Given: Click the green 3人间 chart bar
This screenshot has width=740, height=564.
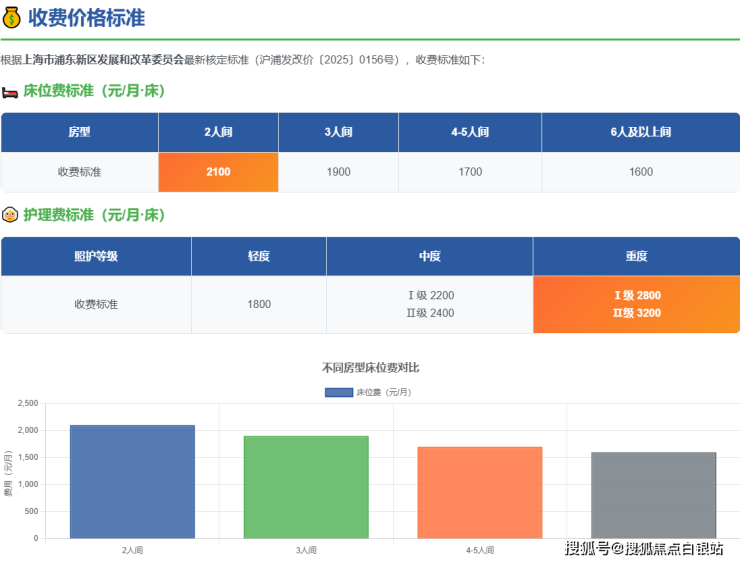Looking at the screenshot, I should tap(306, 486).
